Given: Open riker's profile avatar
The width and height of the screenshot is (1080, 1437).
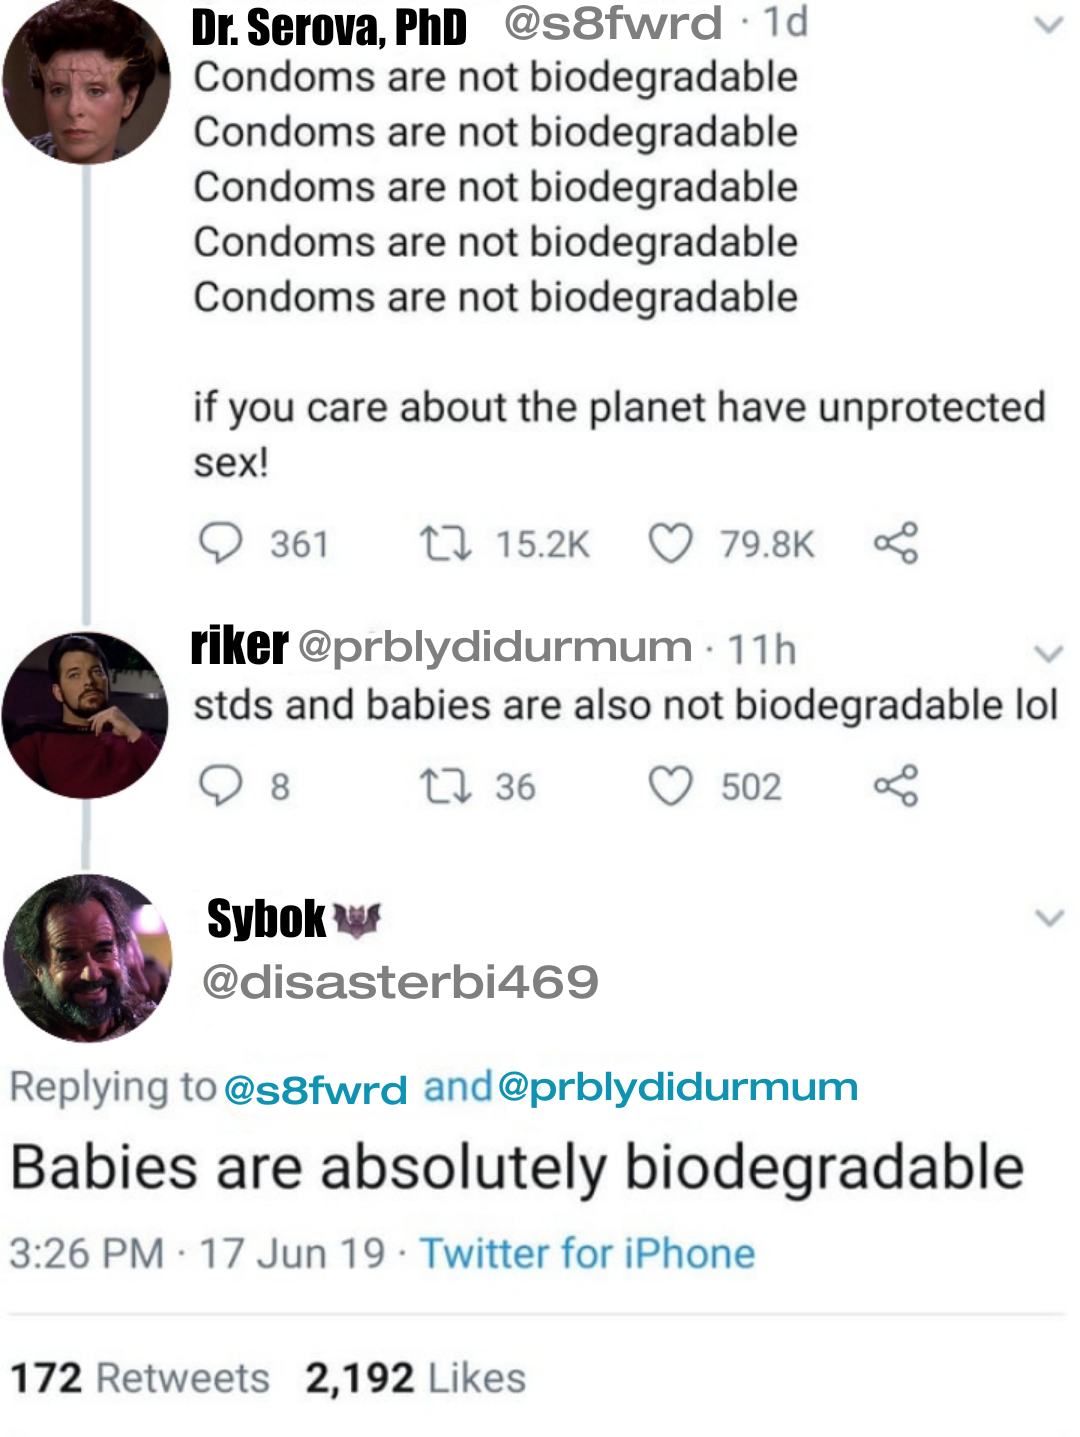Looking at the screenshot, I should 85,715.
